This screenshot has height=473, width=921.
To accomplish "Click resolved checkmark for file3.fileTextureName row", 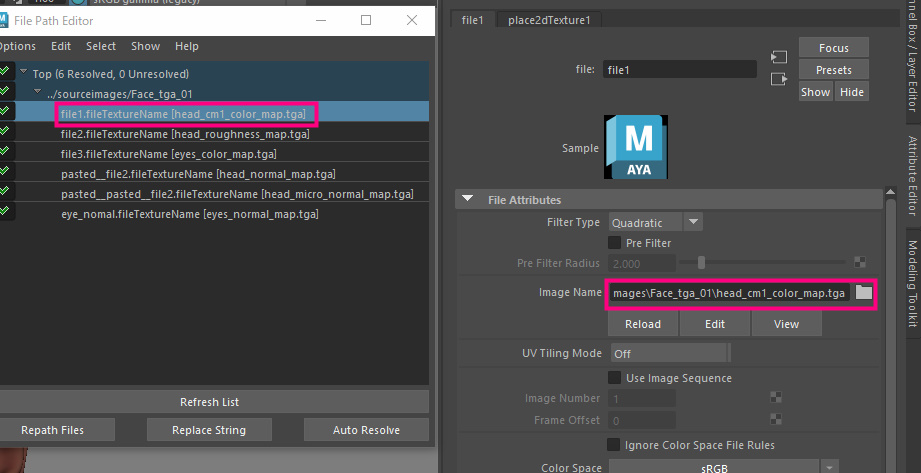I will pos(5,150).
